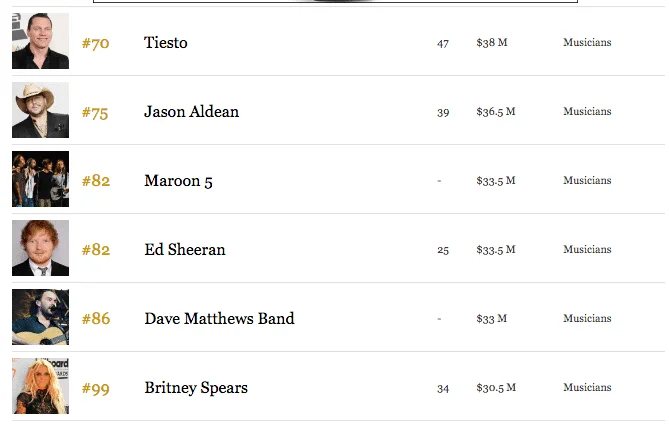Click Ed Sheeran's photo thumbnail

(x=40, y=248)
